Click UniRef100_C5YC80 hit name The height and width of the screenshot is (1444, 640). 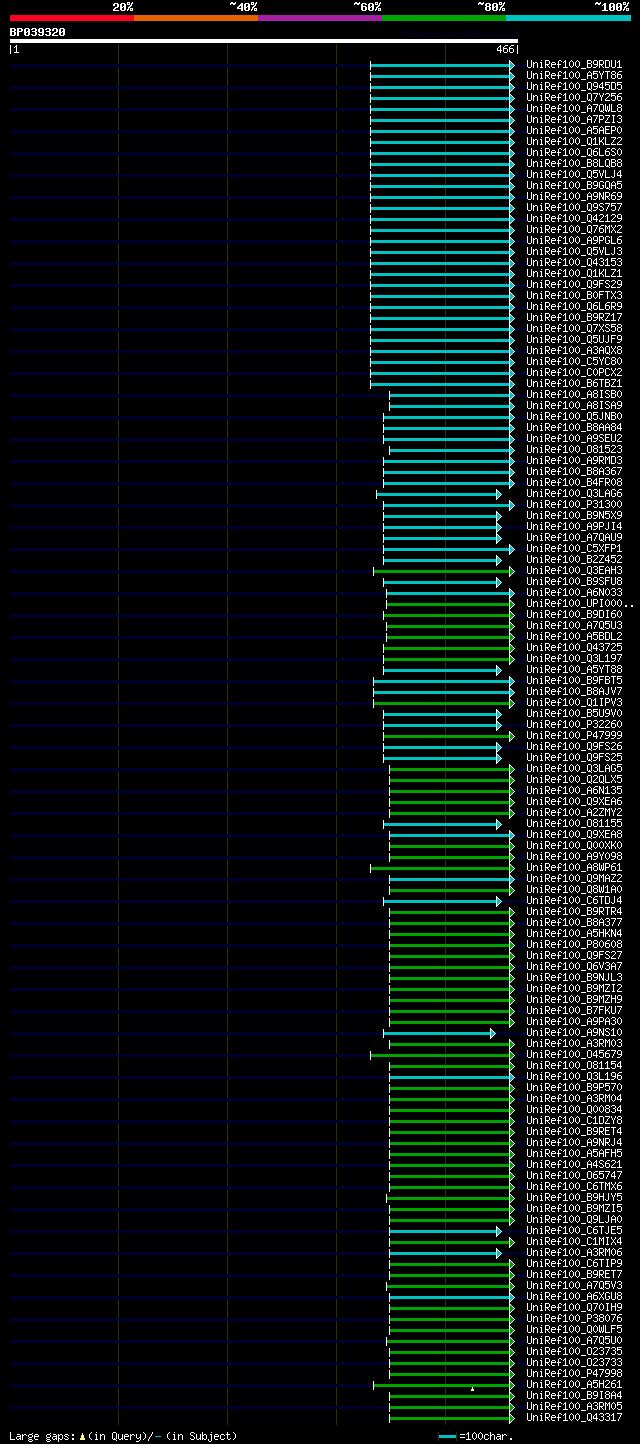point(574,362)
